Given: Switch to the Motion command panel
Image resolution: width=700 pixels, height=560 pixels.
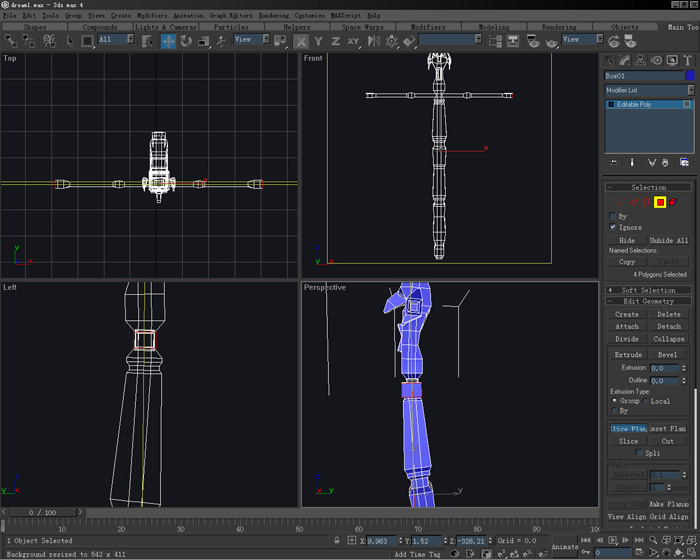Looking at the screenshot, I should pyautogui.click(x=656, y=61).
